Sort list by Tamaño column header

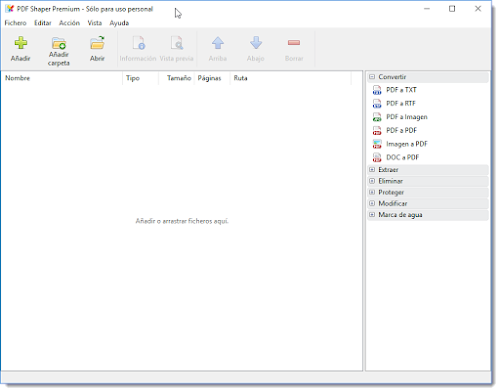(x=176, y=78)
